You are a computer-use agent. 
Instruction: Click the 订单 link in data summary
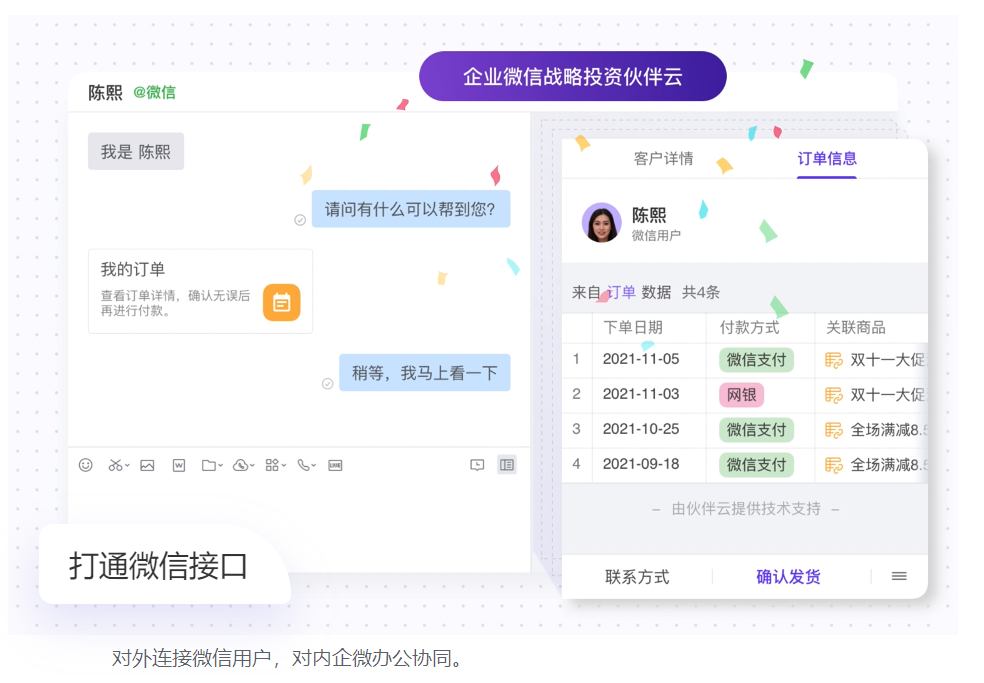(621, 292)
